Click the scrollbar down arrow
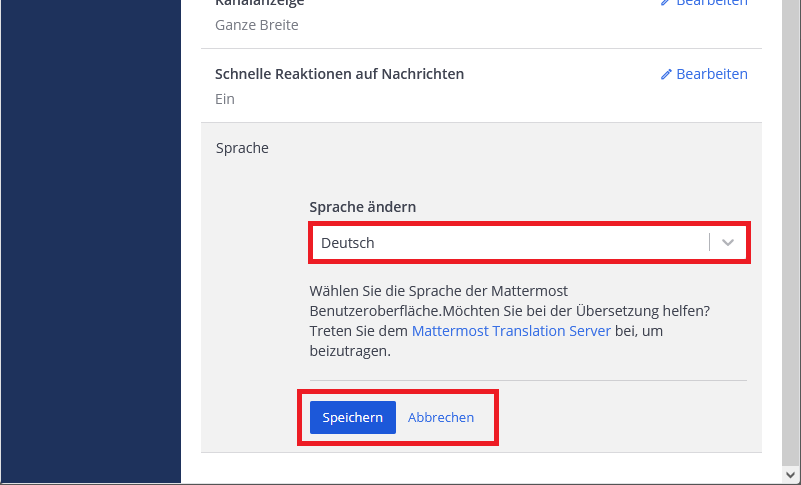The height and width of the screenshot is (485, 801). pos(791,475)
